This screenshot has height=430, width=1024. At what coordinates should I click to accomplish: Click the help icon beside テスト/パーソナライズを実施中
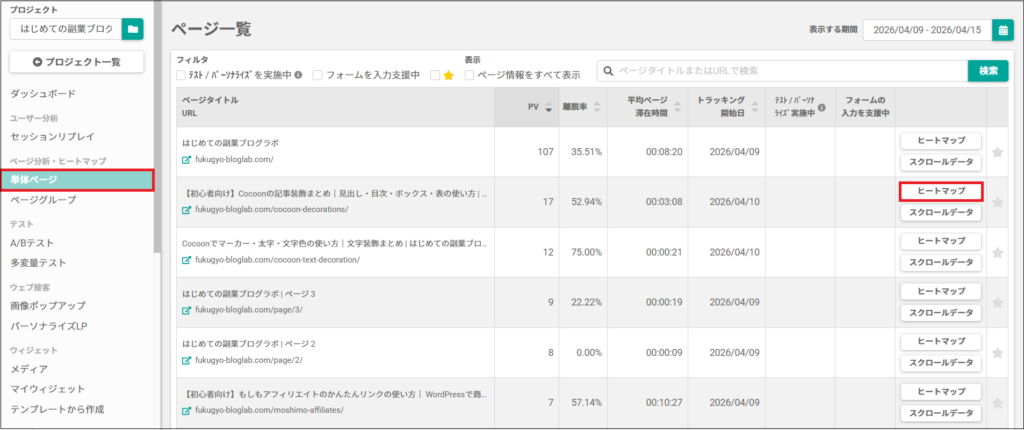click(x=299, y=75)
